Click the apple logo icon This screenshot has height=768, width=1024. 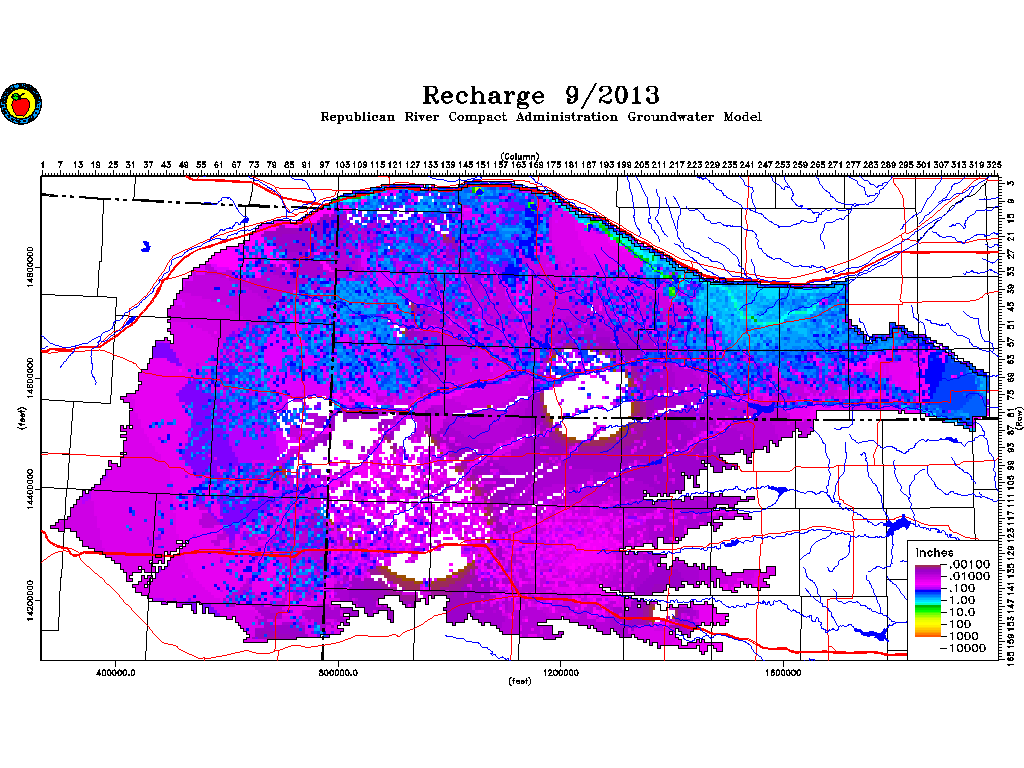(x=22, y=103)
